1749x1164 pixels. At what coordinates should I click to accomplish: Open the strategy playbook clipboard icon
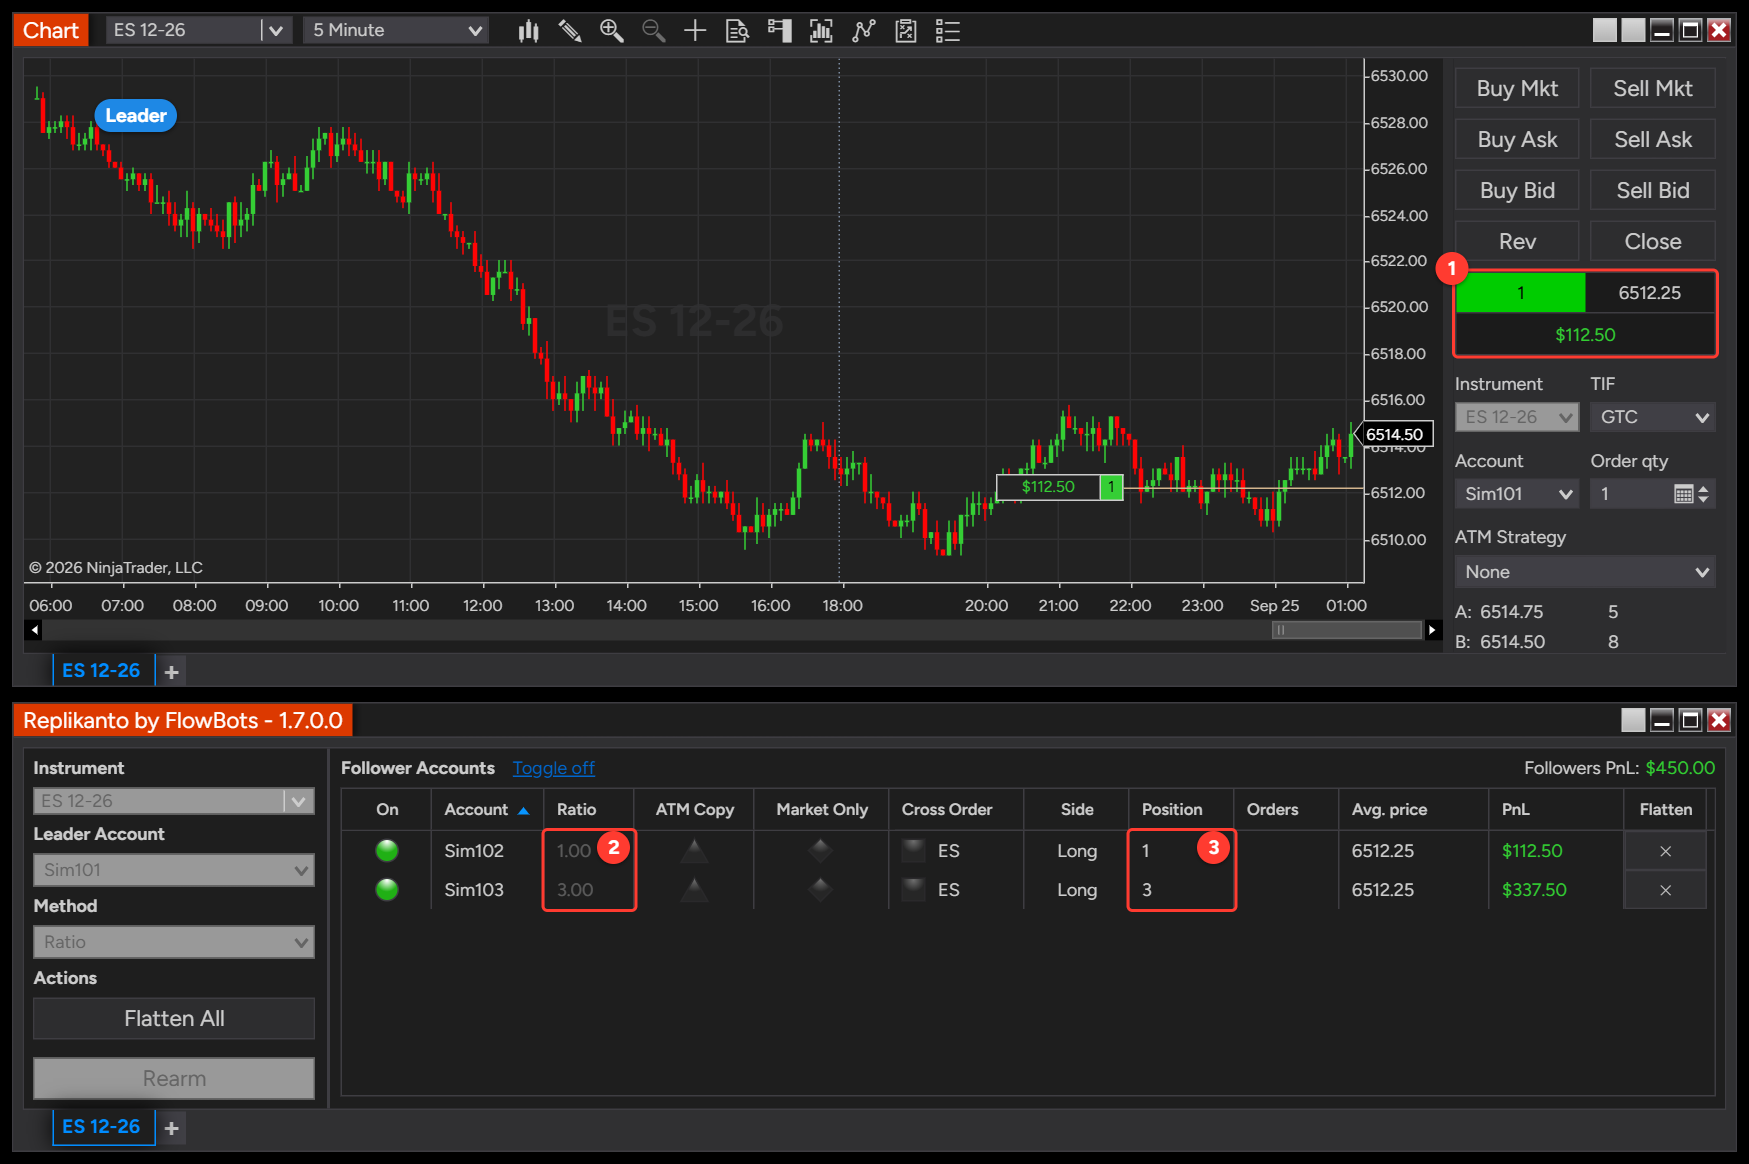(905, 31)
